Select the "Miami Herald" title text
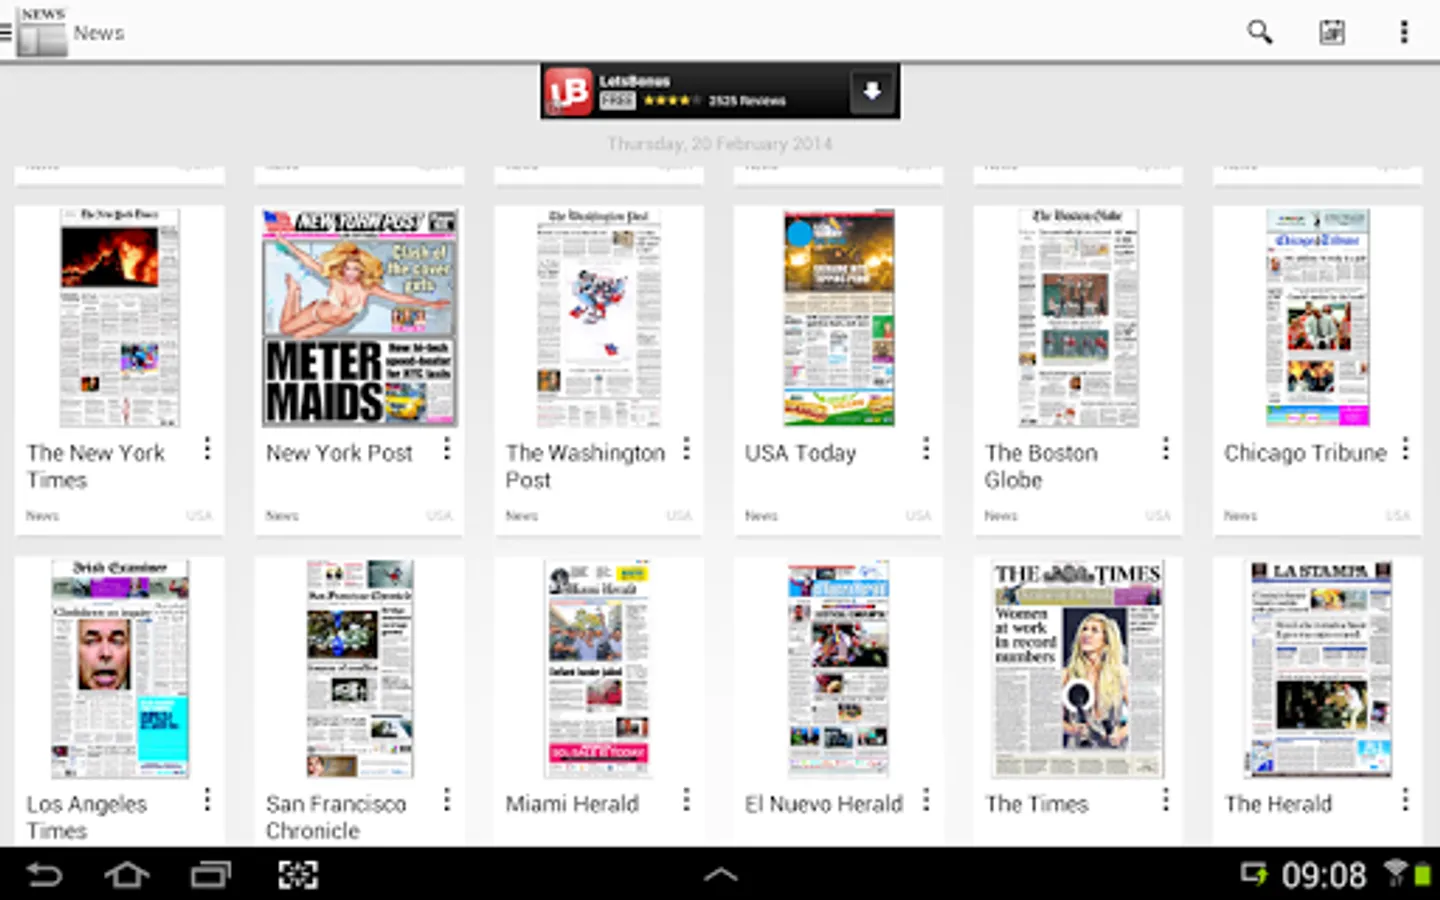Viewport: 1440px width, 900px height. (572, 804)
